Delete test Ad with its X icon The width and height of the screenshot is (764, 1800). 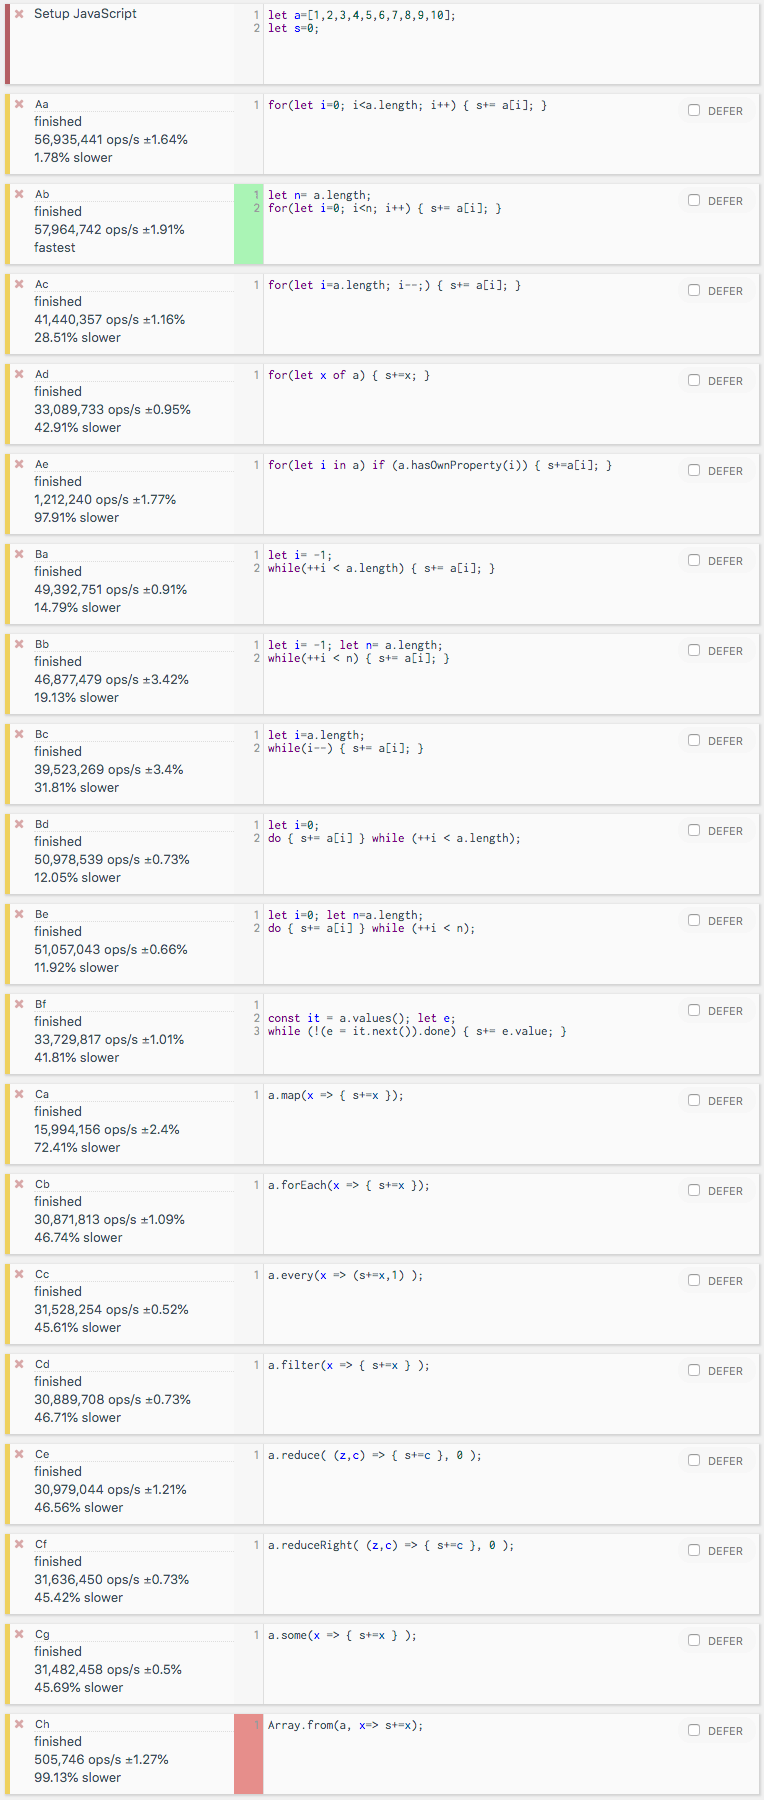(19, 373)
